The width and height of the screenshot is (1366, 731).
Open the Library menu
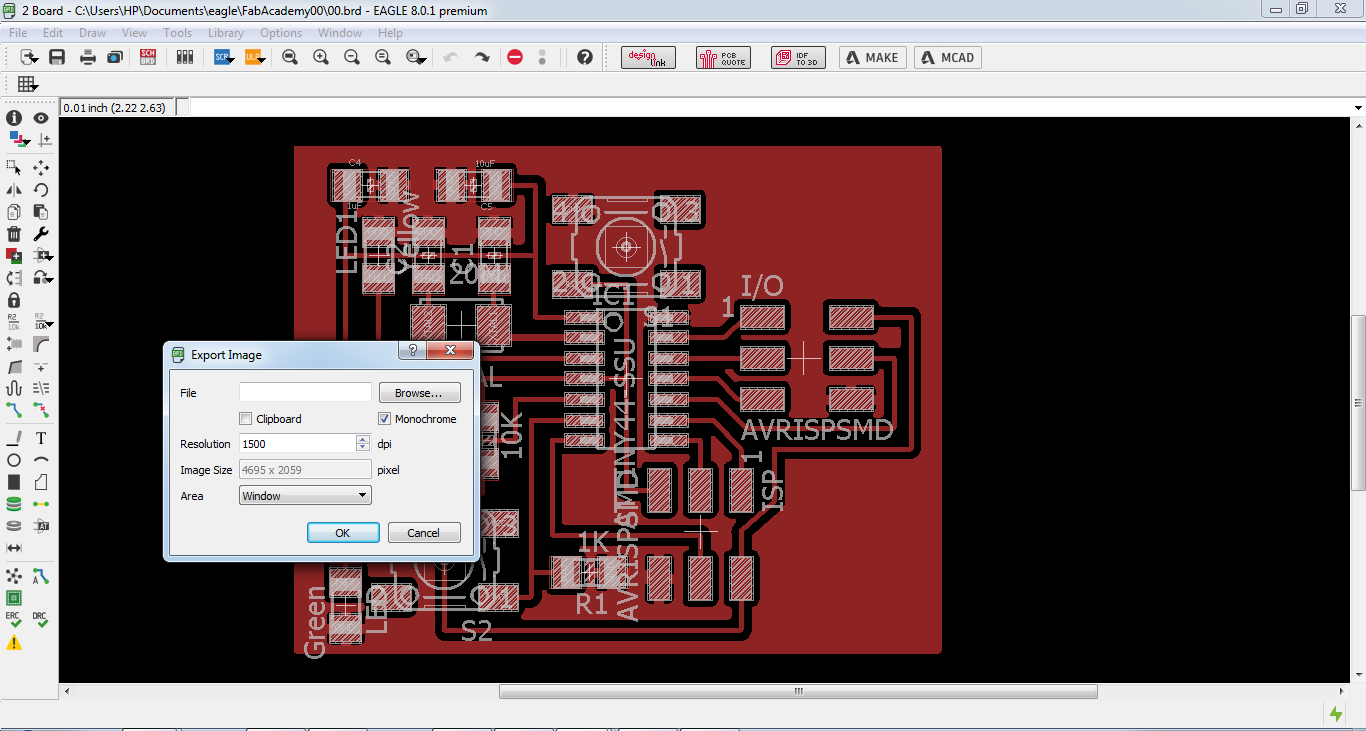tap(226, 33)
